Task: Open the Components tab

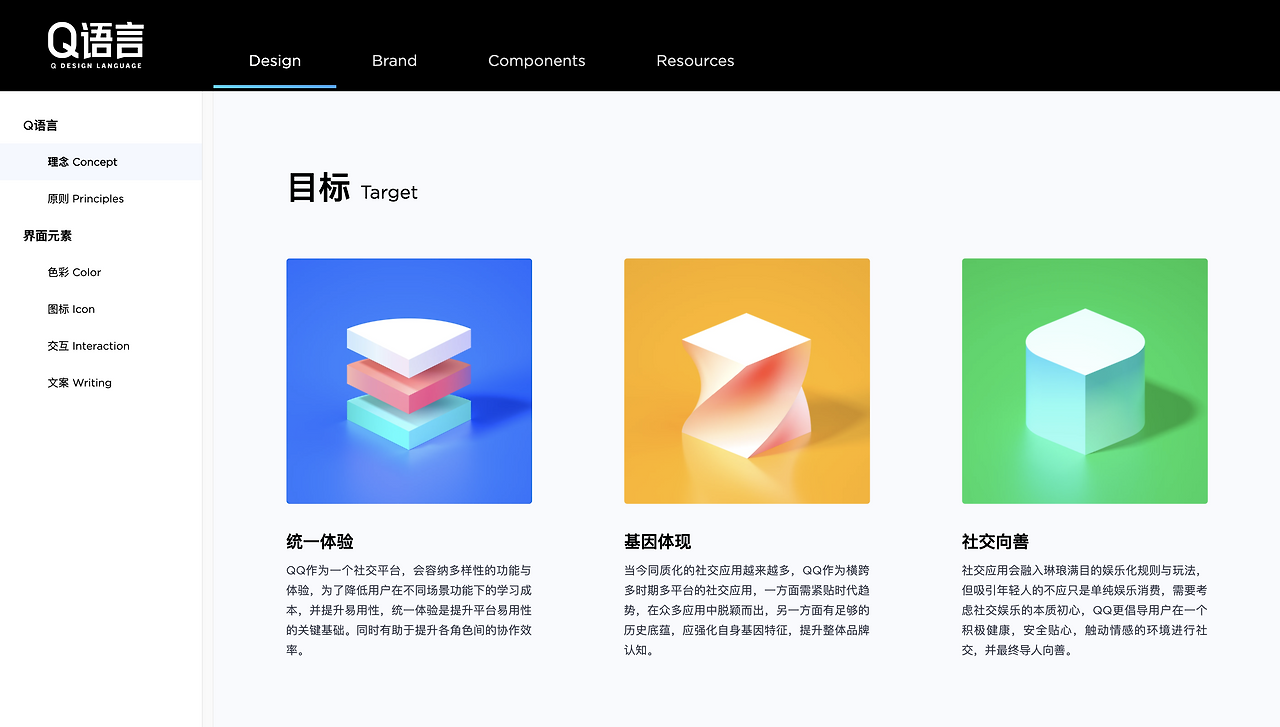Action: tap(537, 61)
